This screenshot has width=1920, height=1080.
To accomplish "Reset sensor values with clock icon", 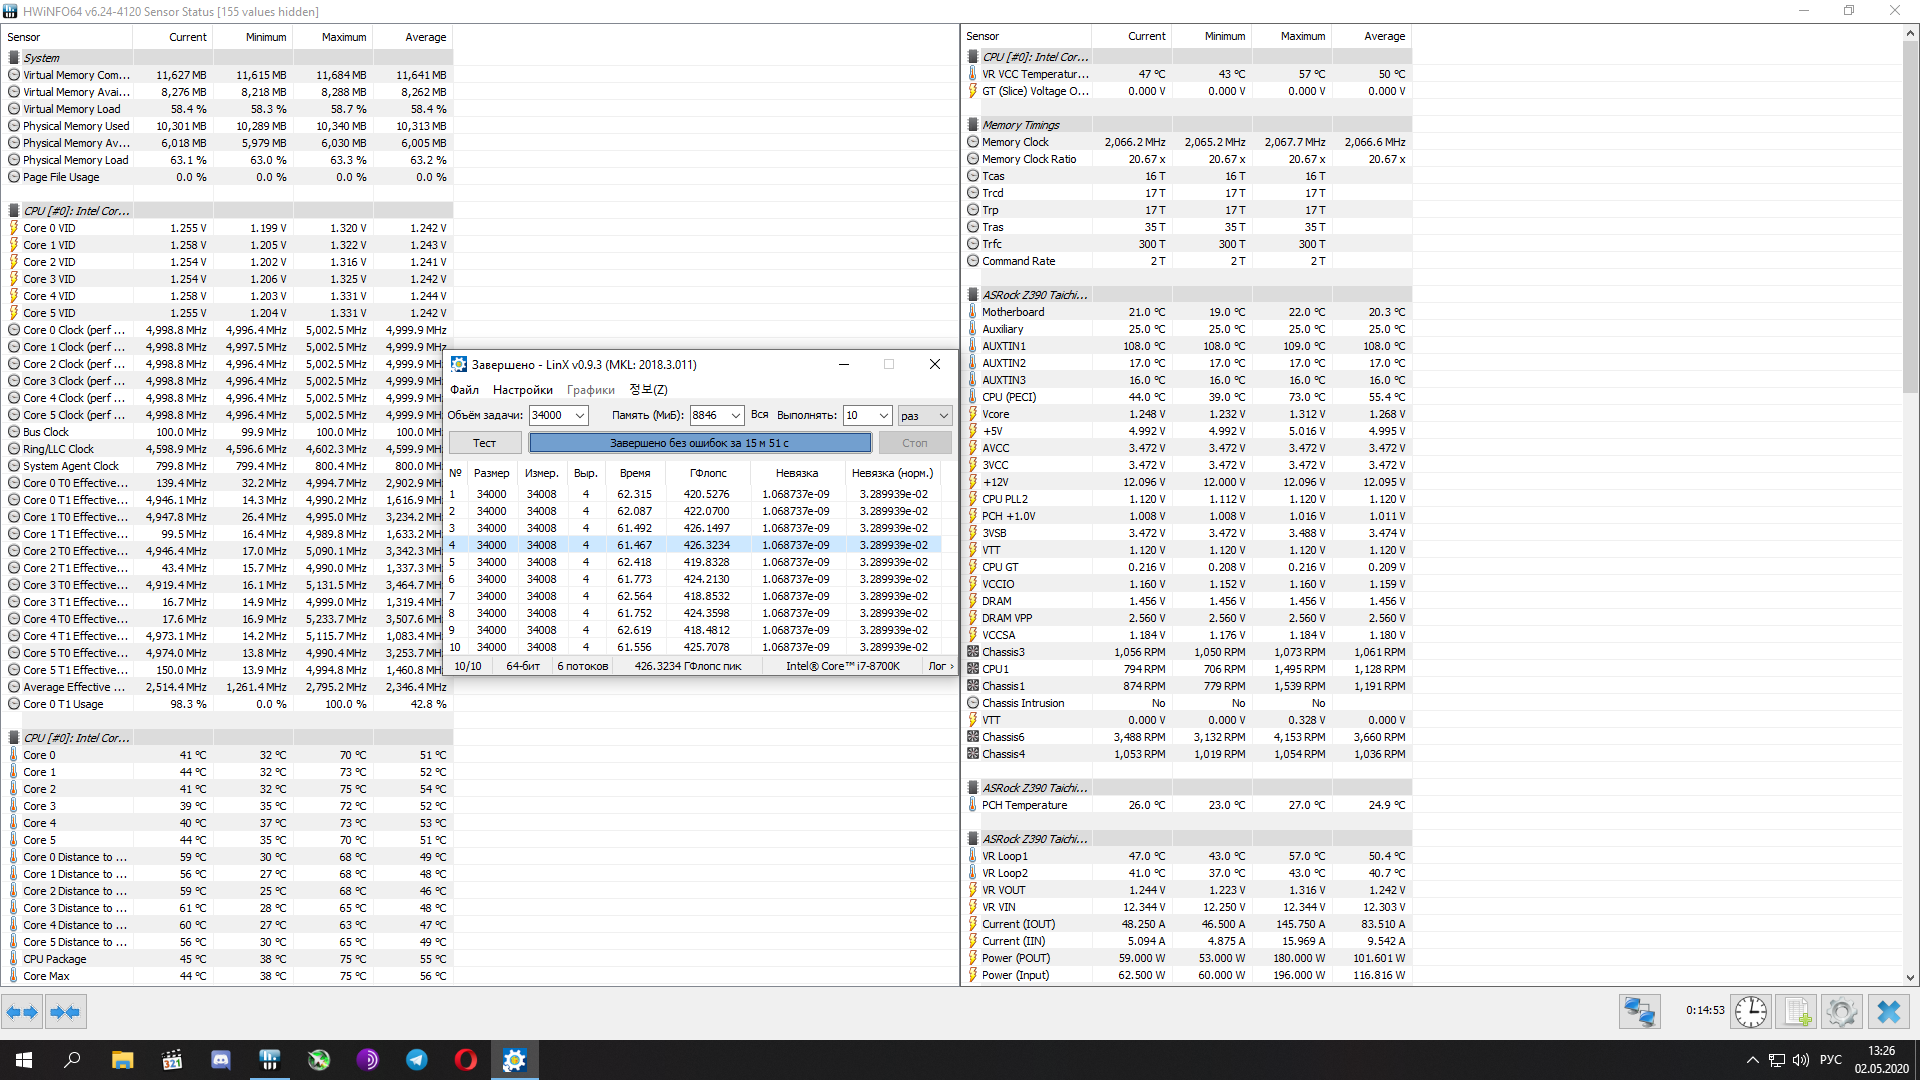I will click(1751, 1012).
